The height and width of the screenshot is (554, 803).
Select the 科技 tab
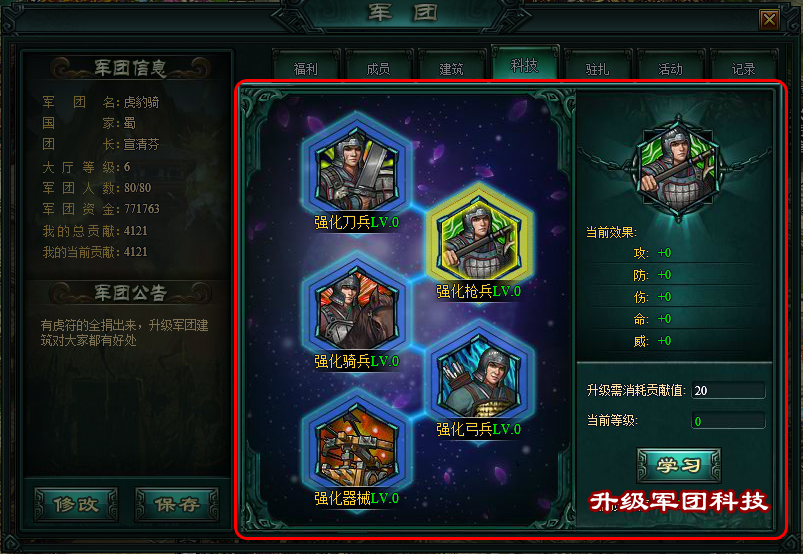[524, 63]
